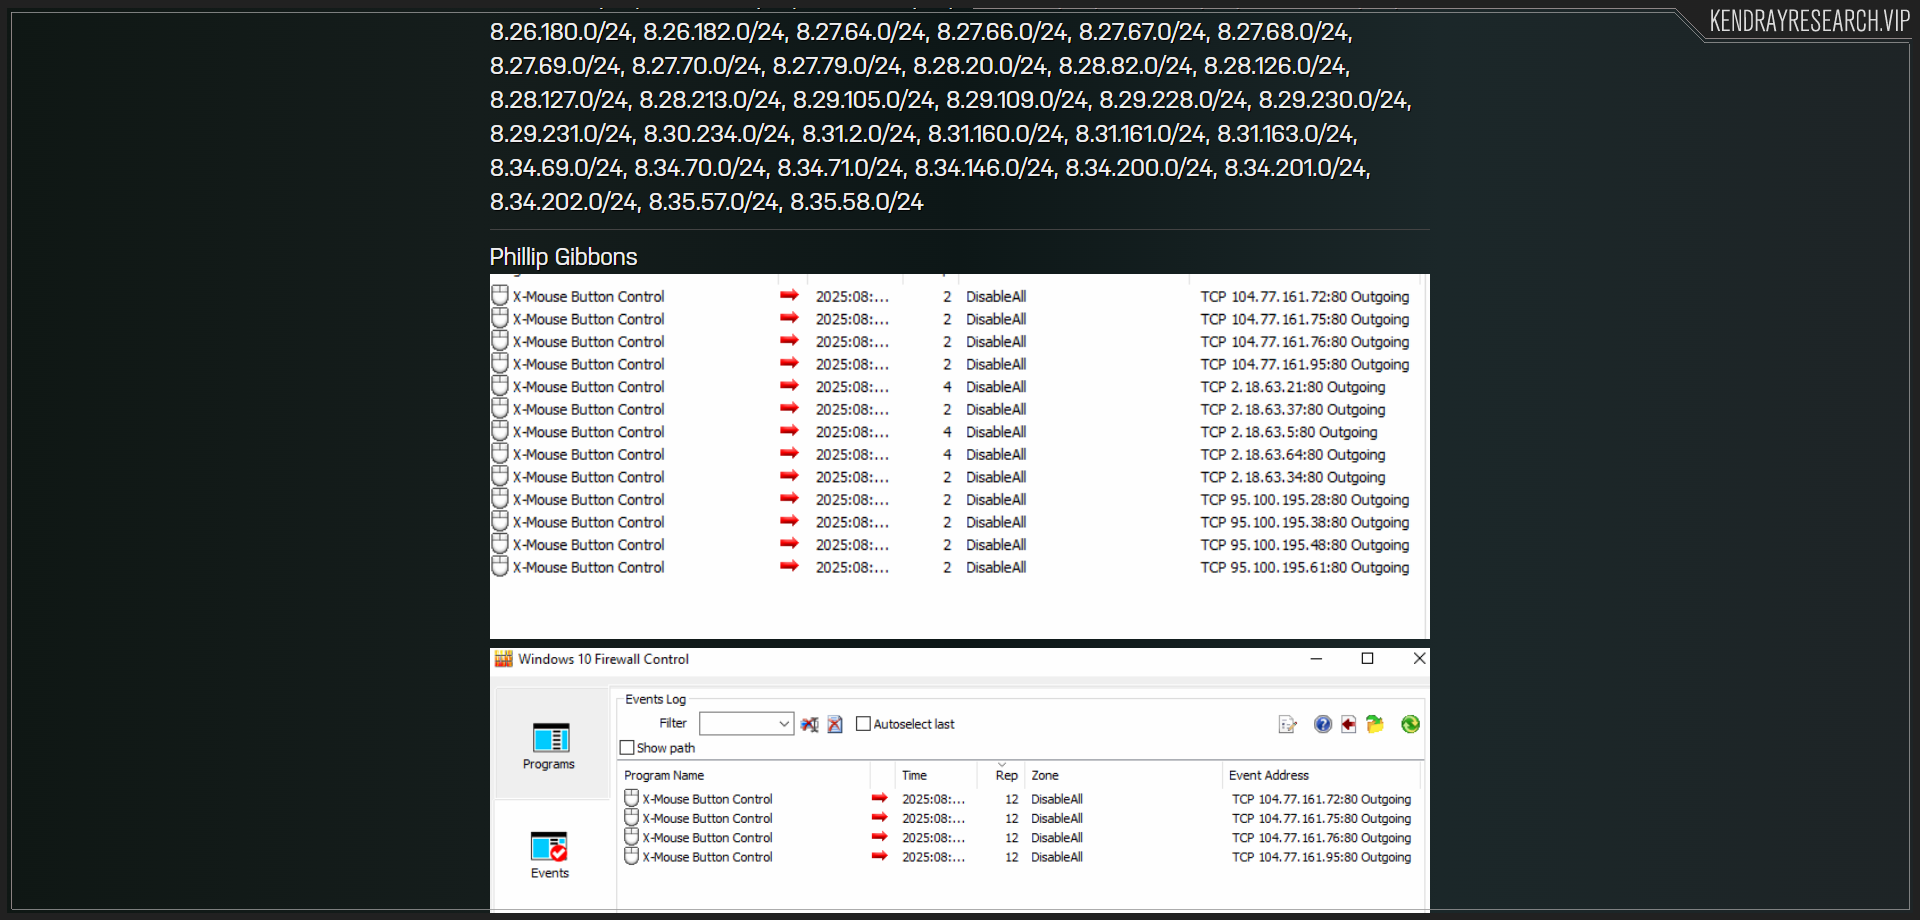Screen dimensions: 1920x920
Task: Click red arrow in the 2.18.63.21:80 row
Action: (x=789, y=386)
